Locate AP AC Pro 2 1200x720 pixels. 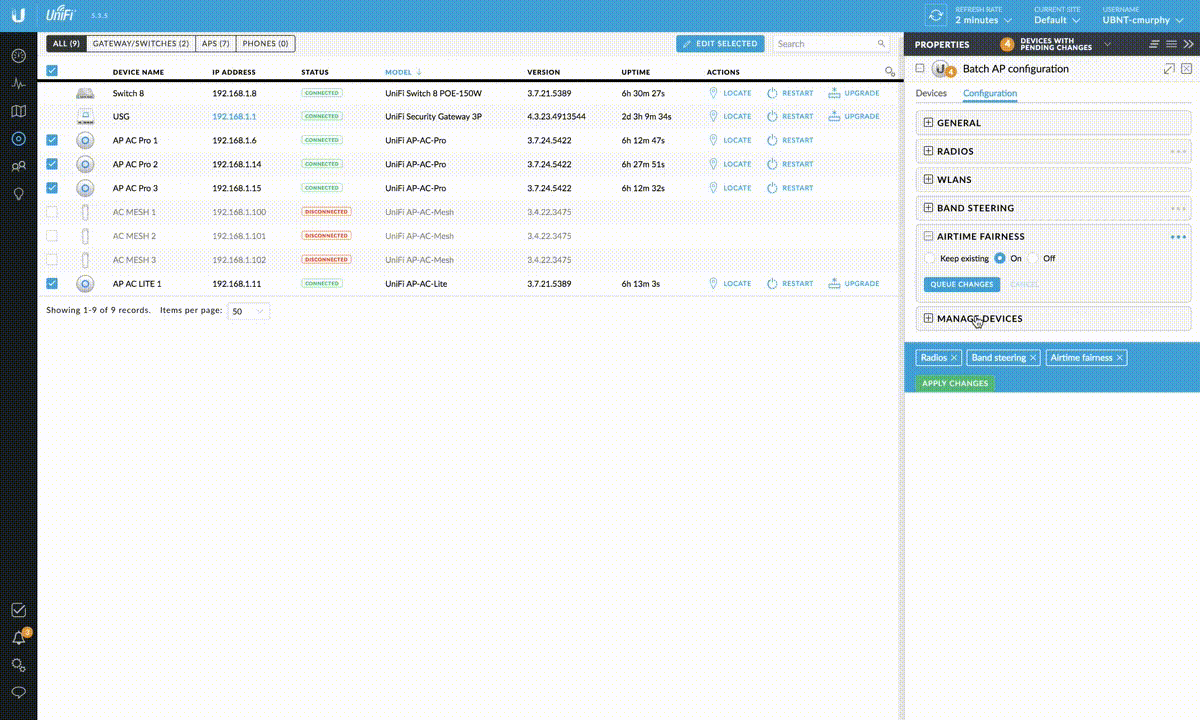click(730, 164)
